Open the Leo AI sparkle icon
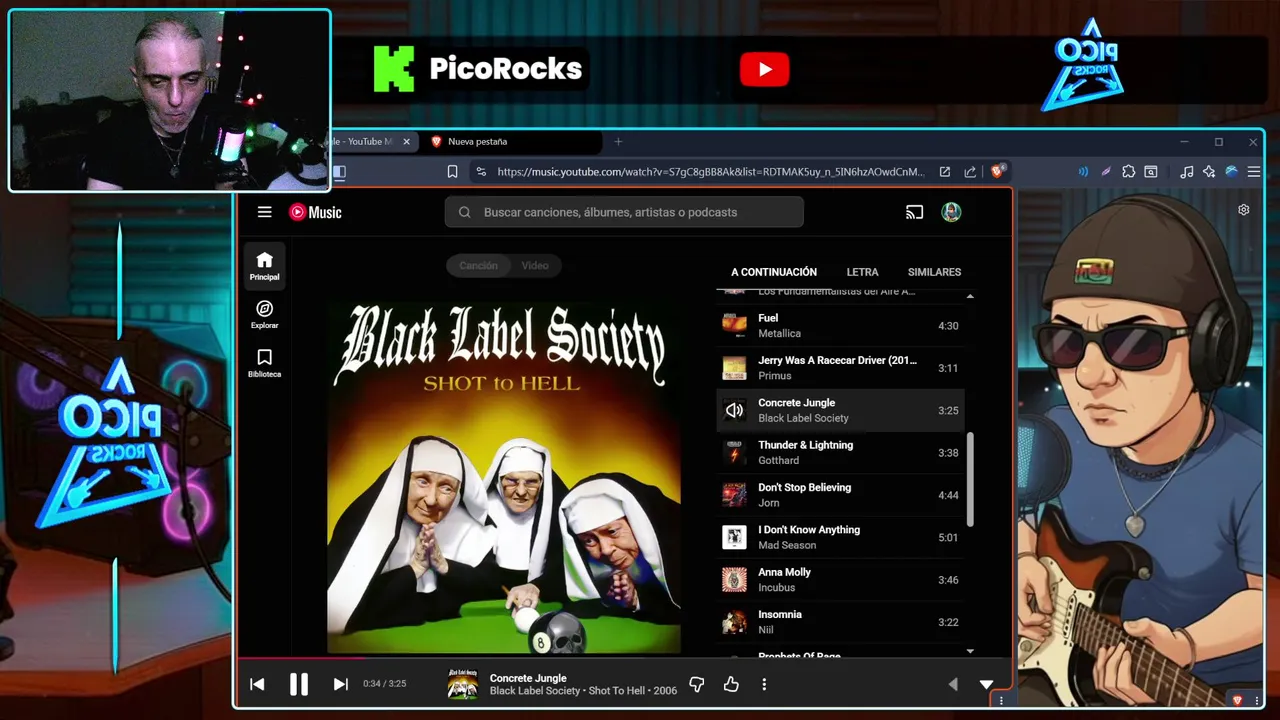1280x720 pixels. [x=1209, y=172]
